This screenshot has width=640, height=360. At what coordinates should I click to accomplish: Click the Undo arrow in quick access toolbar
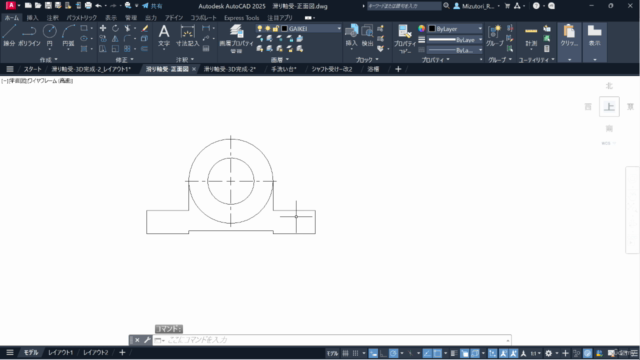[98, 6]
